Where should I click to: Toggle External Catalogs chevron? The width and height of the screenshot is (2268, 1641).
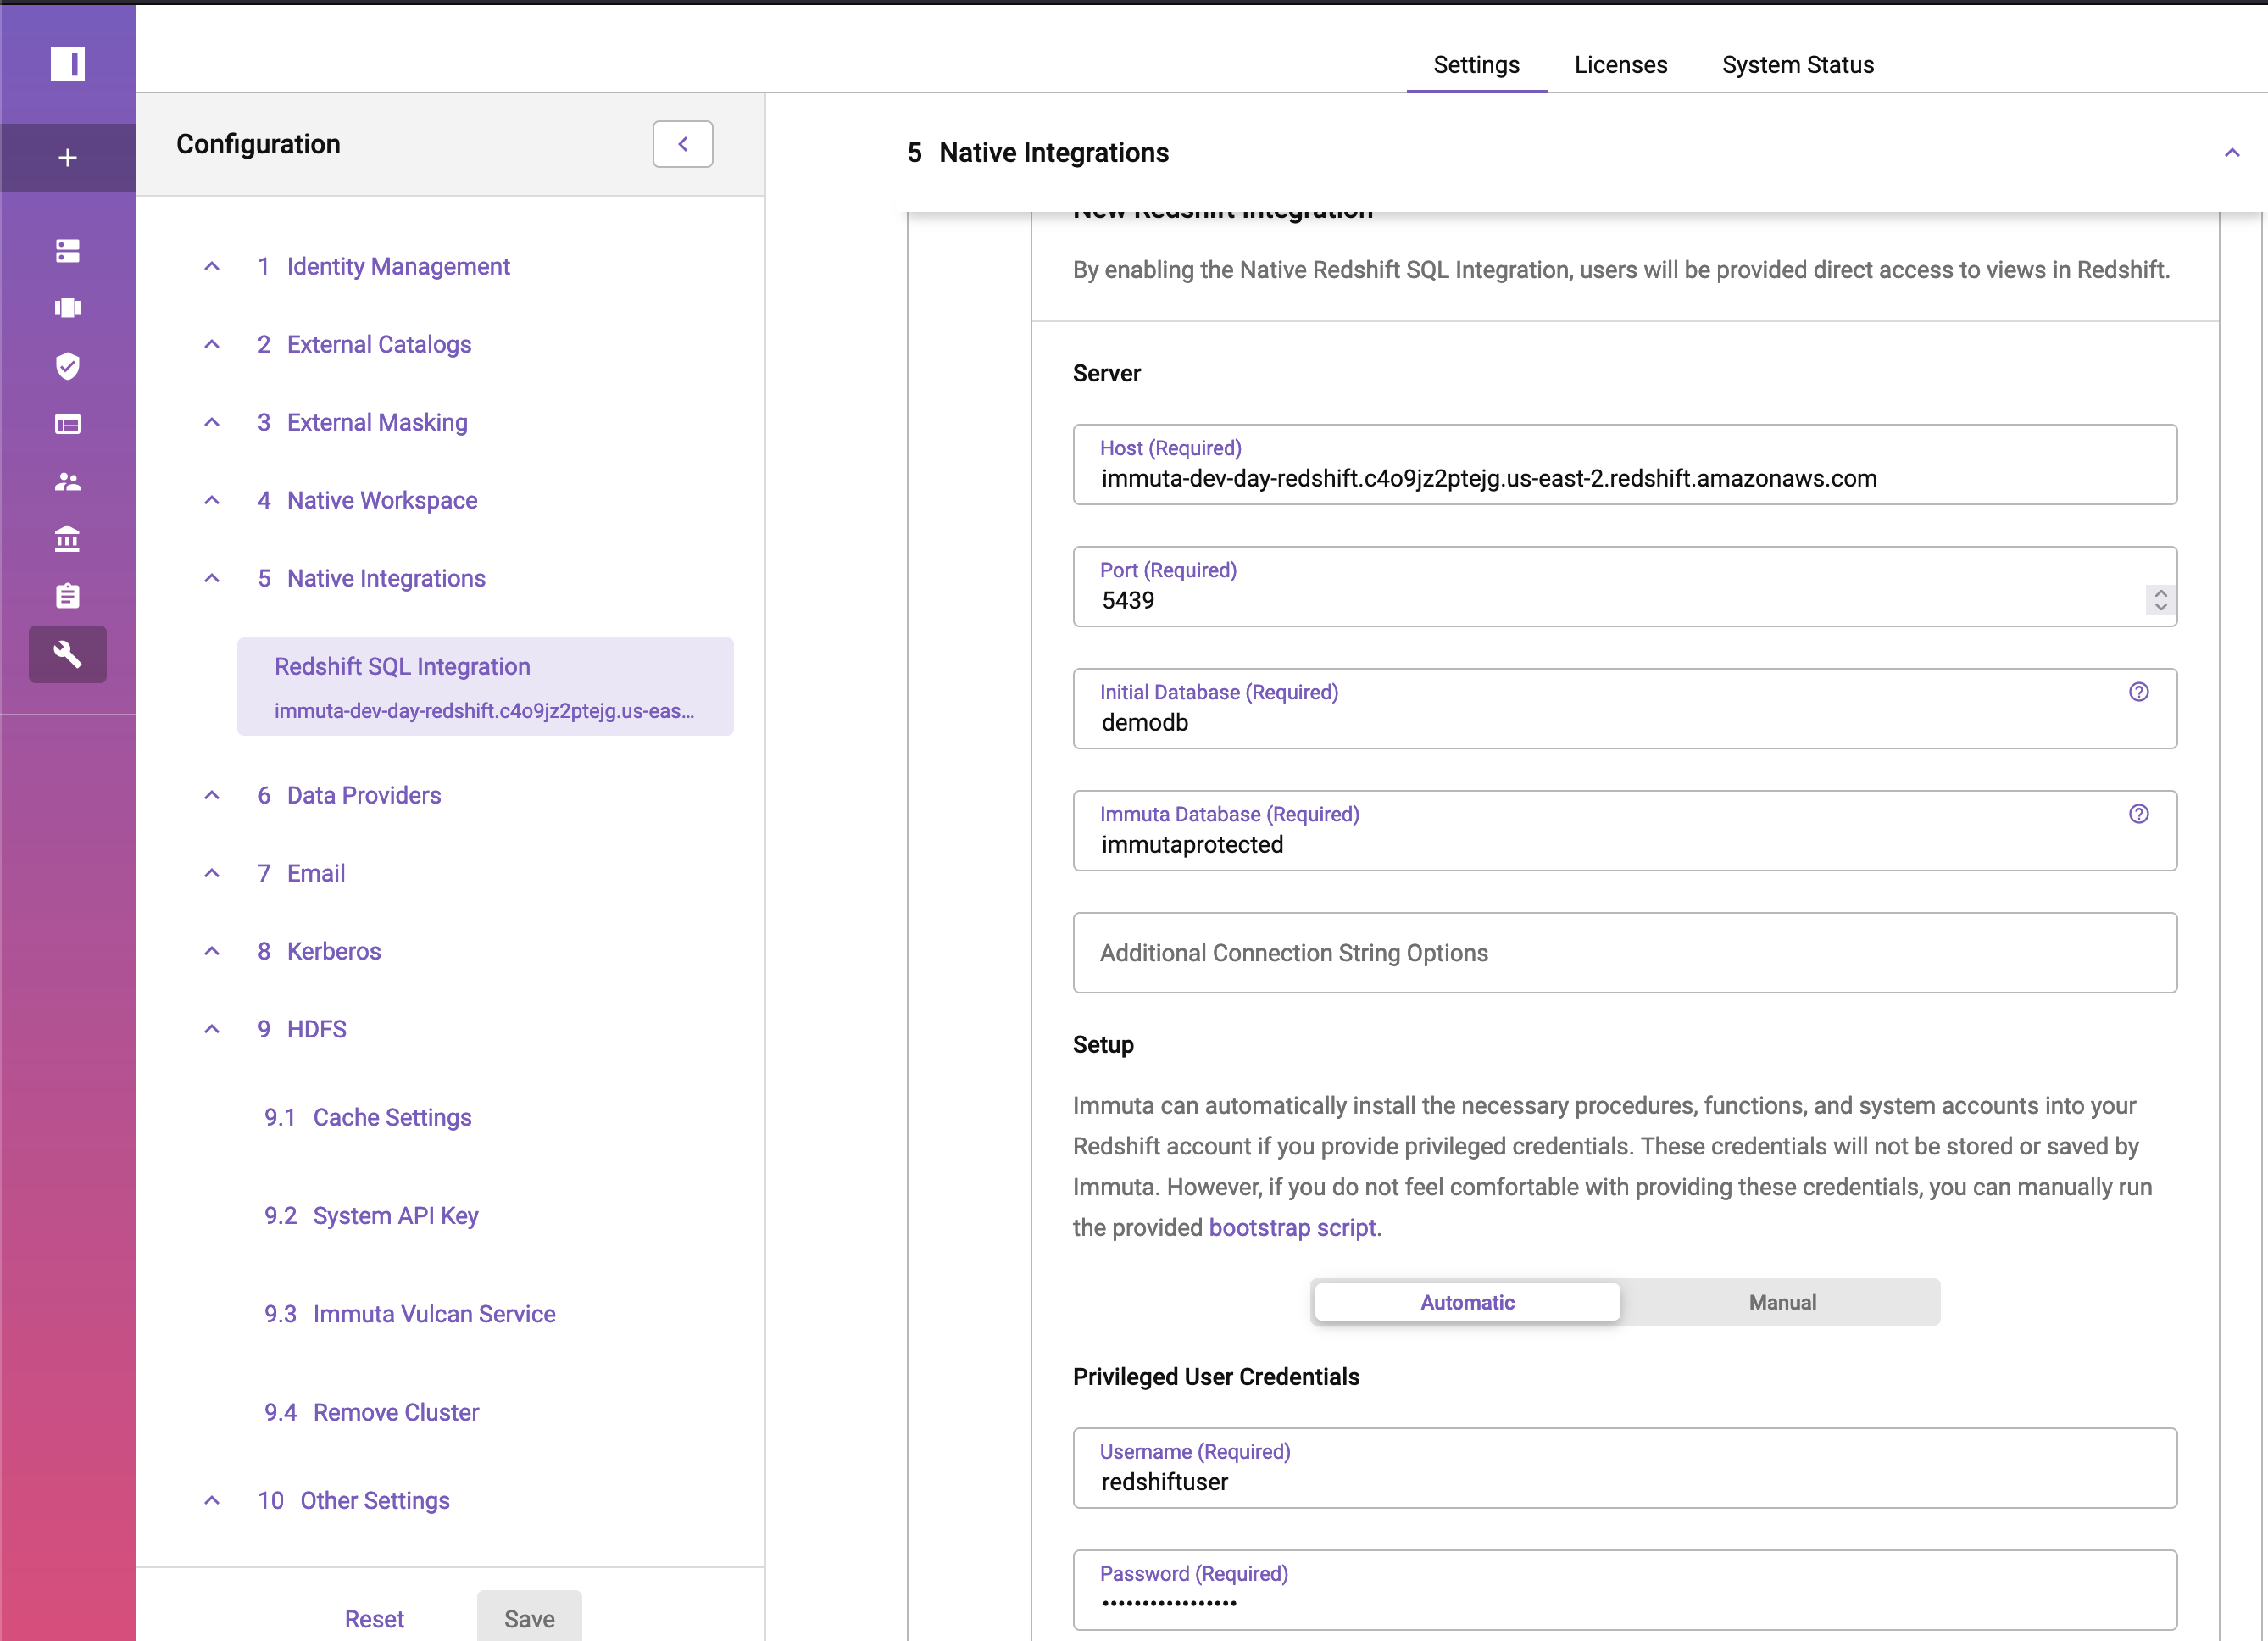[x=212, y=344]
